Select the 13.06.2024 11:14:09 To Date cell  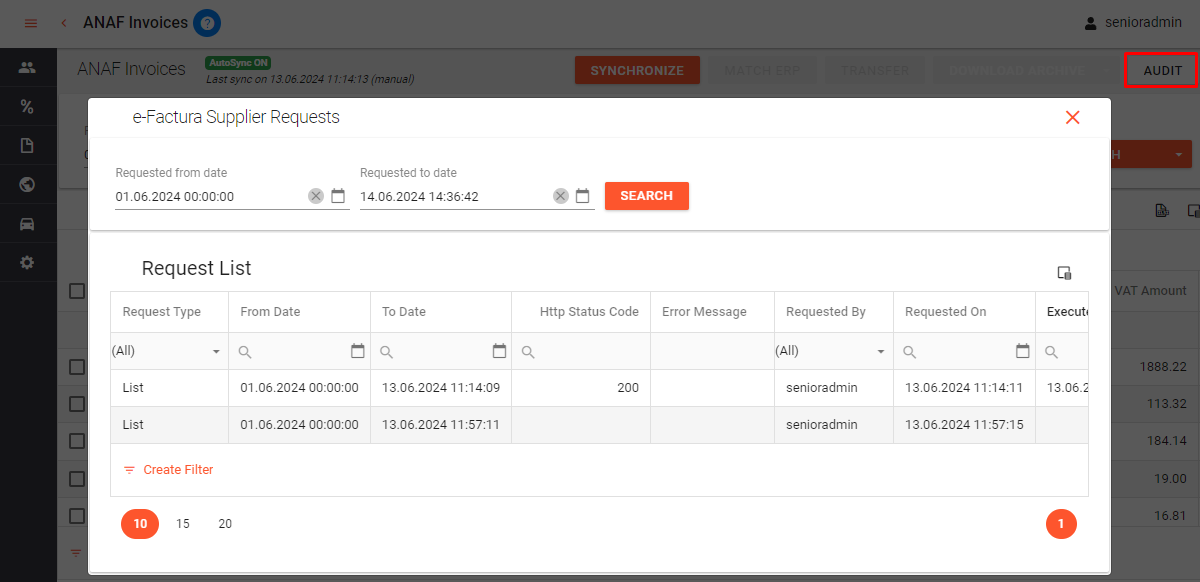pyautogui.click(x=441, y=388)
